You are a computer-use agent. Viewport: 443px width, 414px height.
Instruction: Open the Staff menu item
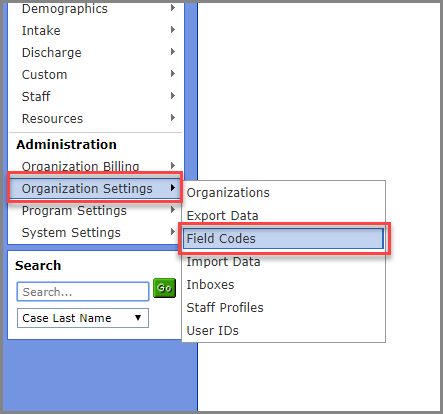[95, 96]
